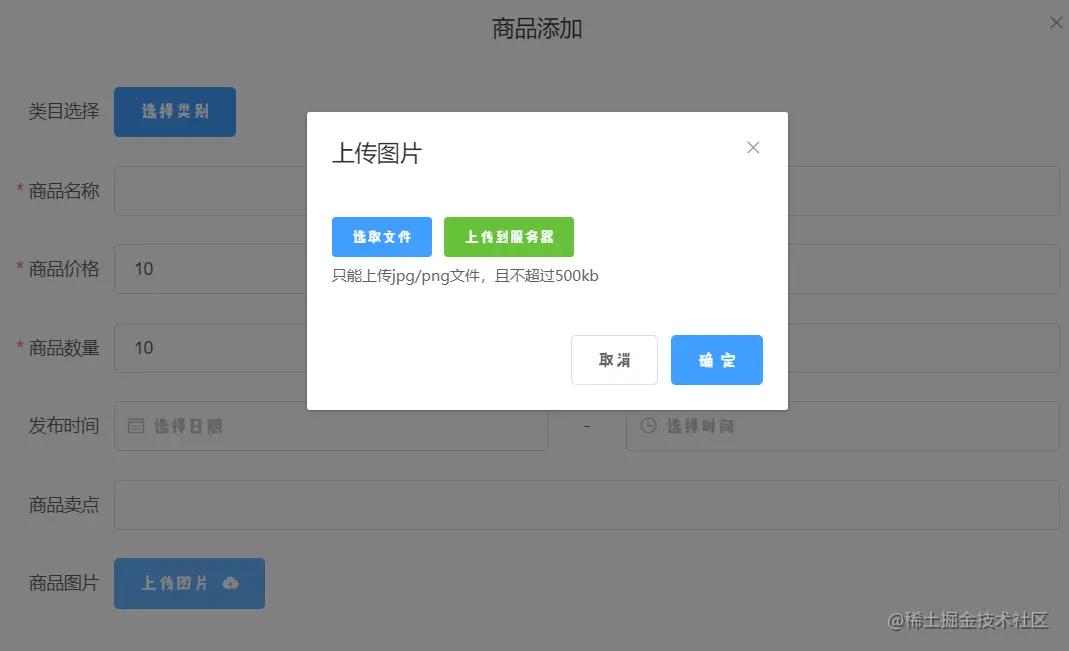Click the 商品卖点 label

64,505
